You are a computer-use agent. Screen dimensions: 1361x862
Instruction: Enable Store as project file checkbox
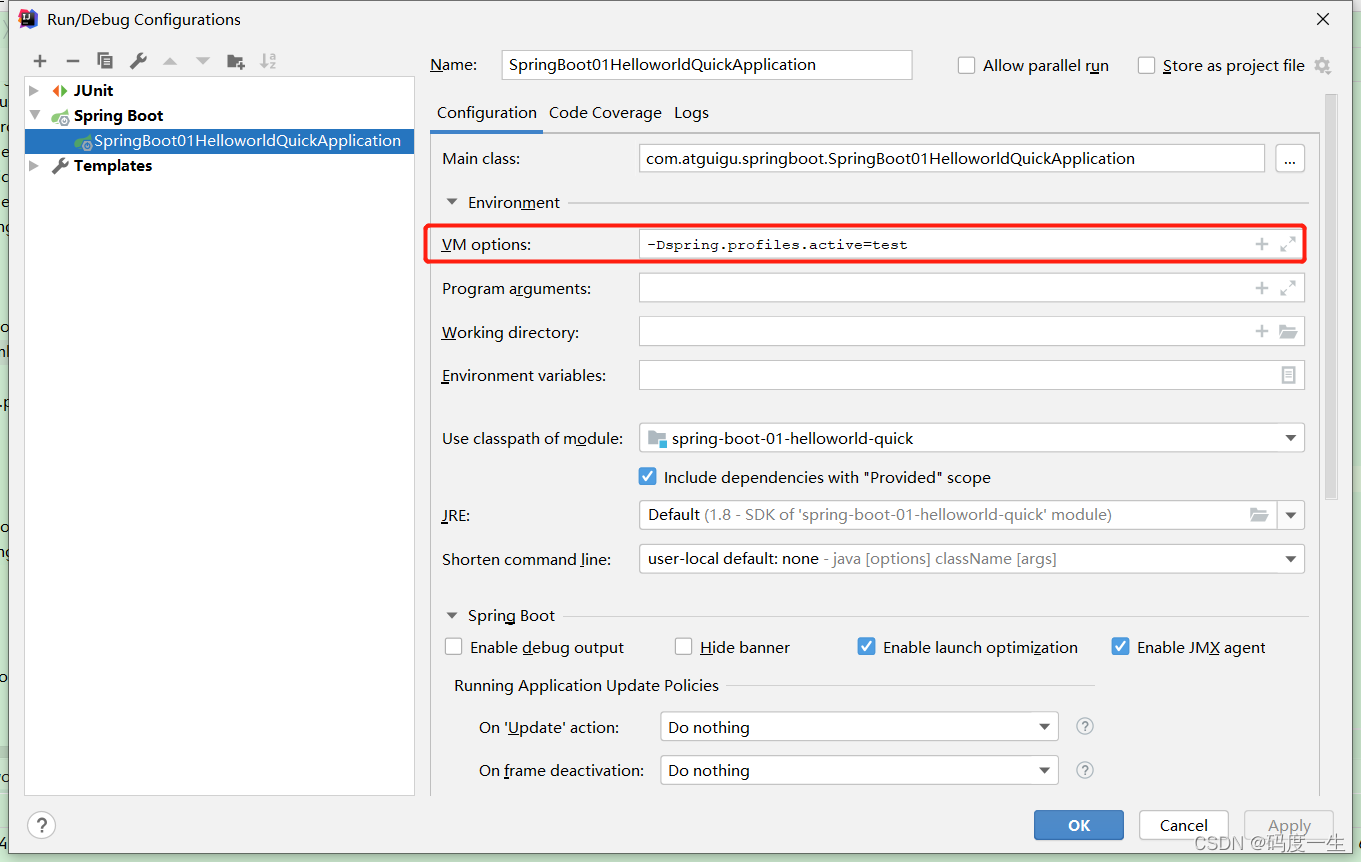[x=1146, y=66]
